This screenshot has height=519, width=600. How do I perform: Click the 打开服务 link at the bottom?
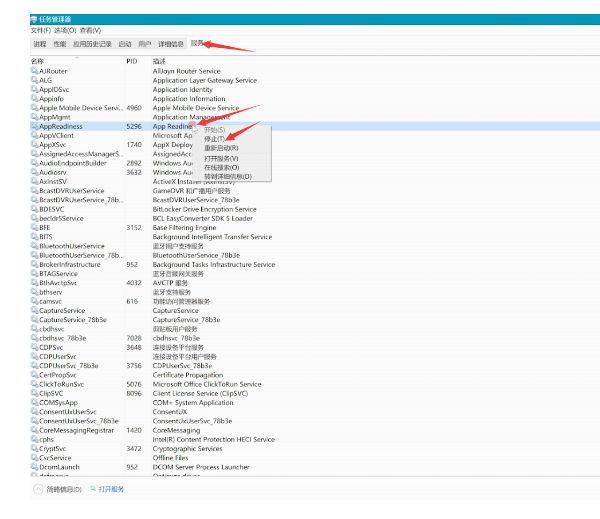(110, 490)
